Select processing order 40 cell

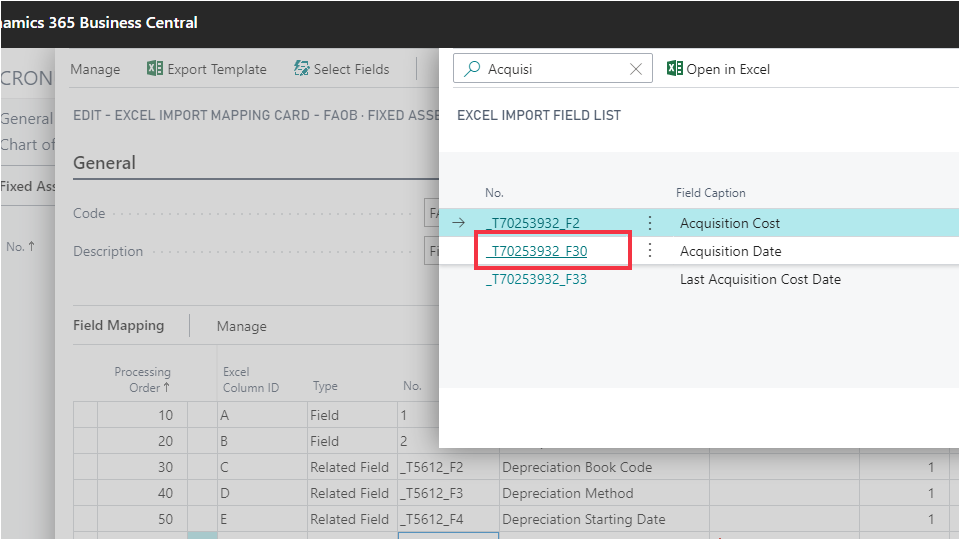tap(142, 493)
